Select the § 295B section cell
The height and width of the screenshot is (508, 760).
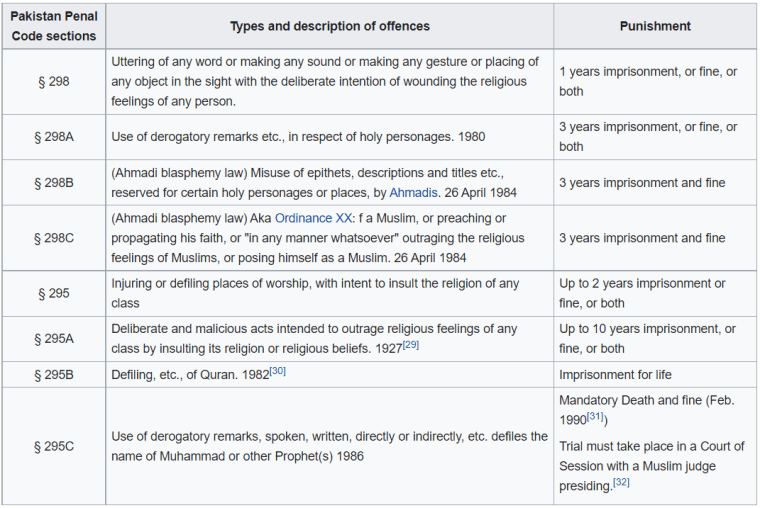click(54, 375)
